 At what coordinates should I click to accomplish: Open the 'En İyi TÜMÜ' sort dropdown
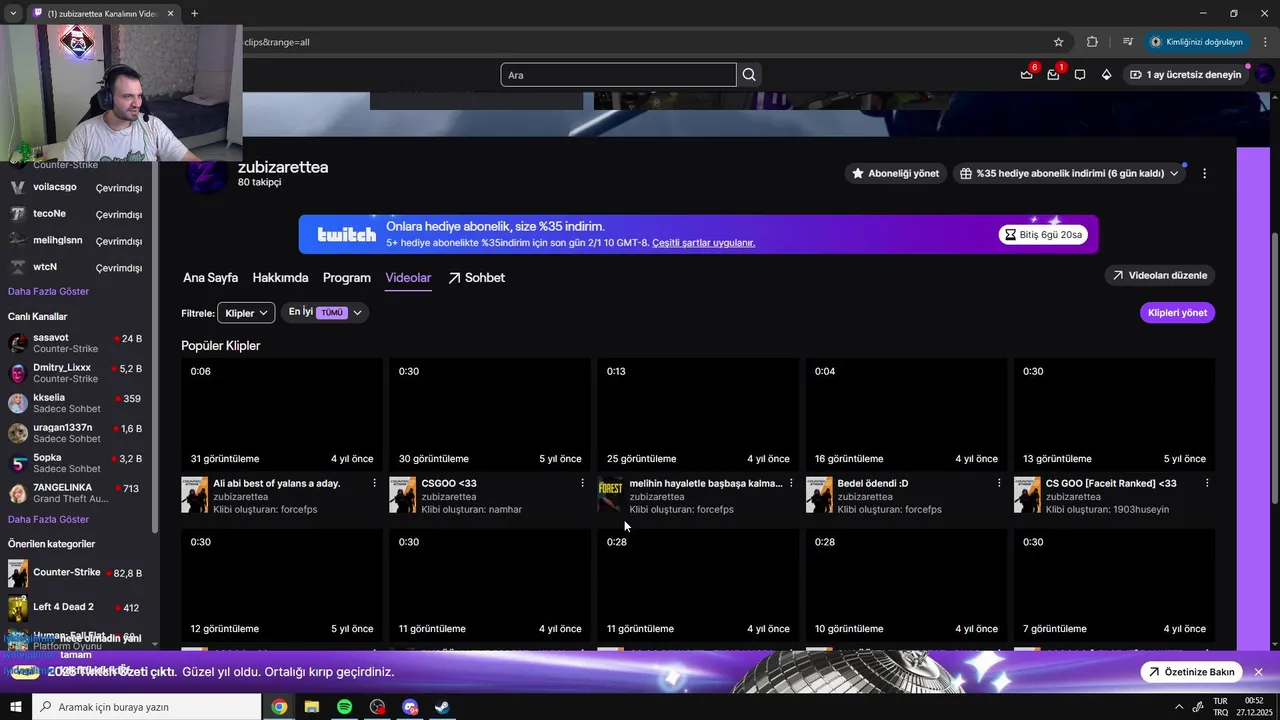pyautogui.click(x=325, y=312)
